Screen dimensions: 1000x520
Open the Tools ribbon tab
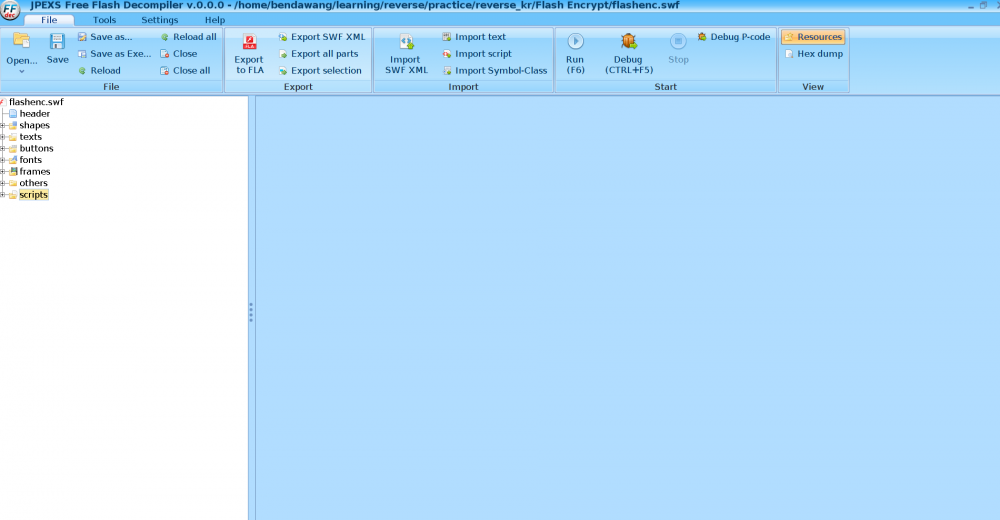click(105, 20)
